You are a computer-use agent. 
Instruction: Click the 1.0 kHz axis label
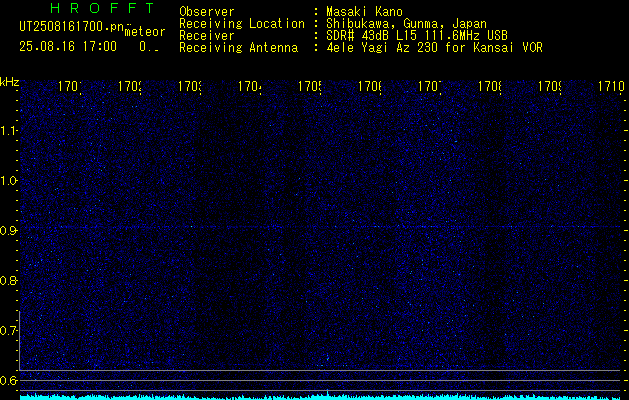click(x=8, y=181)
